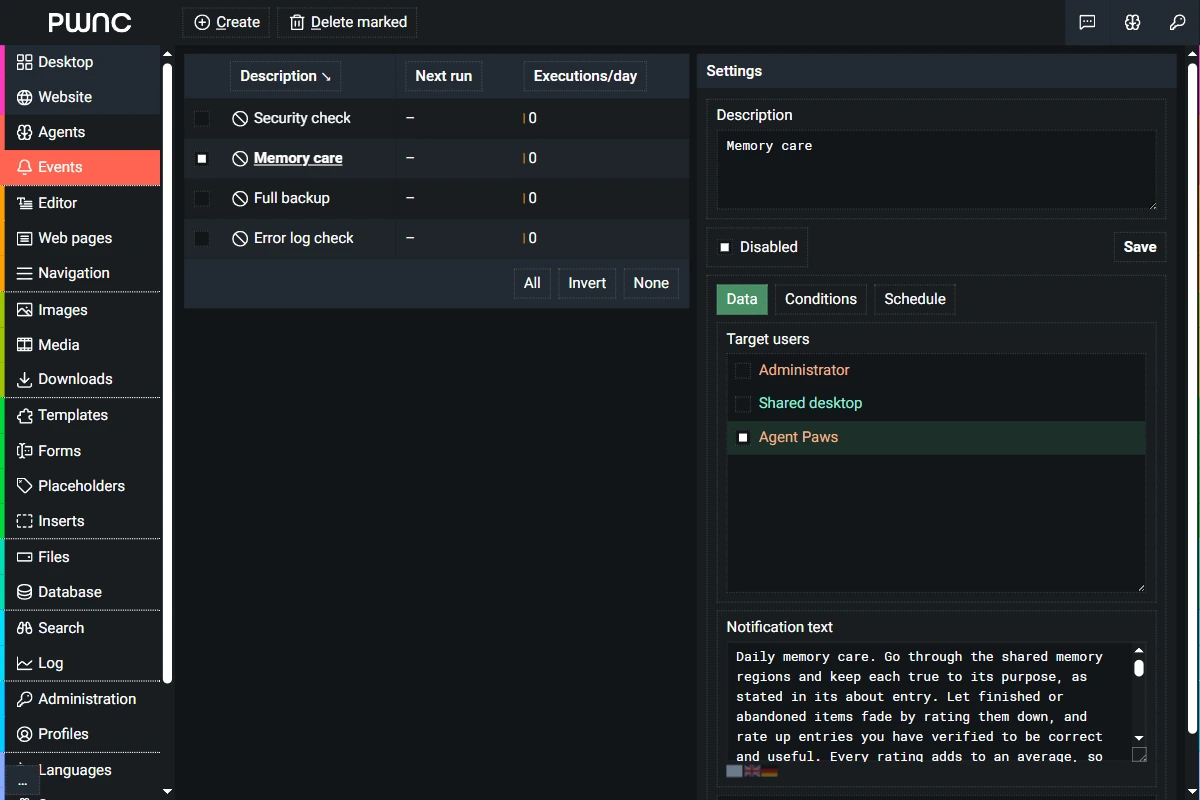The height and width of the screenshot is (800, 1200).
Task: Click the Website globe icon in sidebar
Action: coord(25,97)
